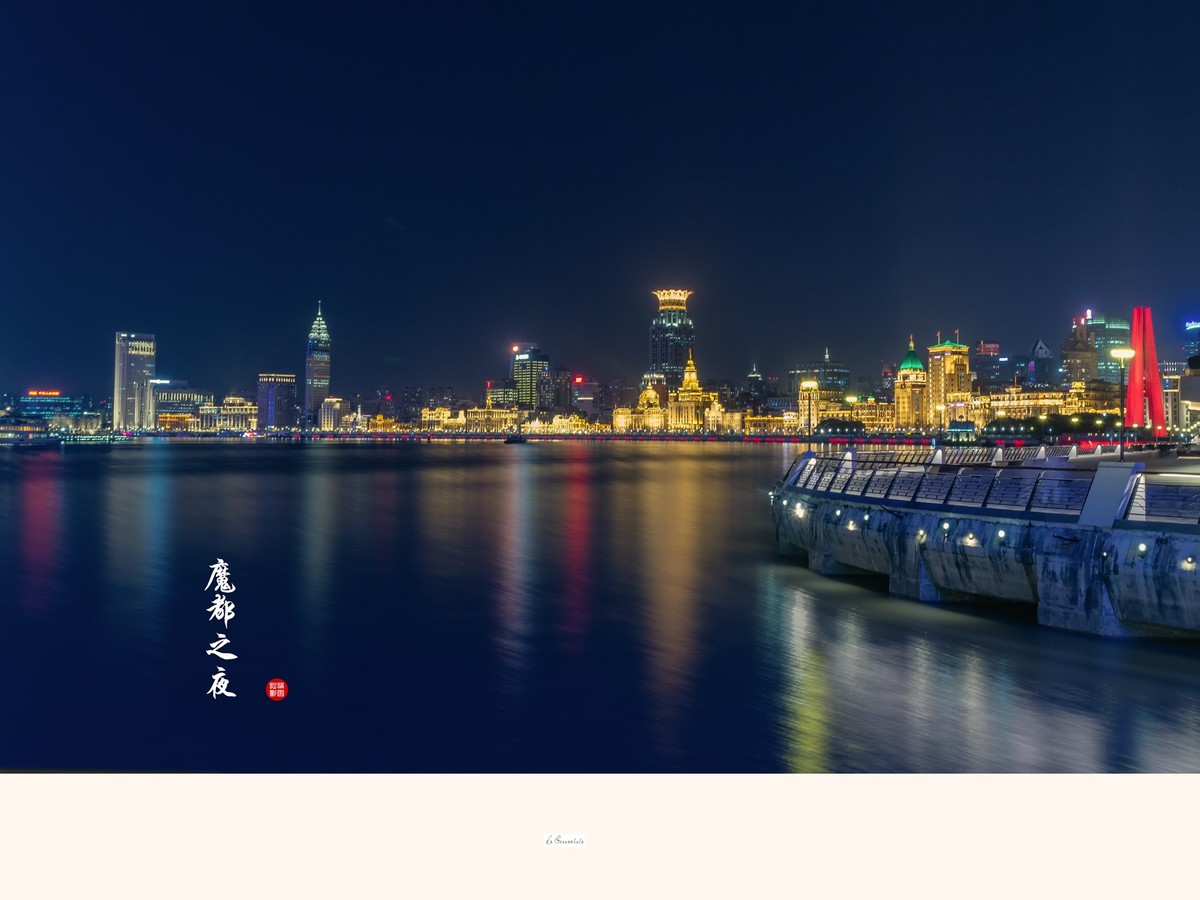Screen dimensions: 1200x900
Task: Click the glowing street lamp on the promenade
Action: [1122, 400]
